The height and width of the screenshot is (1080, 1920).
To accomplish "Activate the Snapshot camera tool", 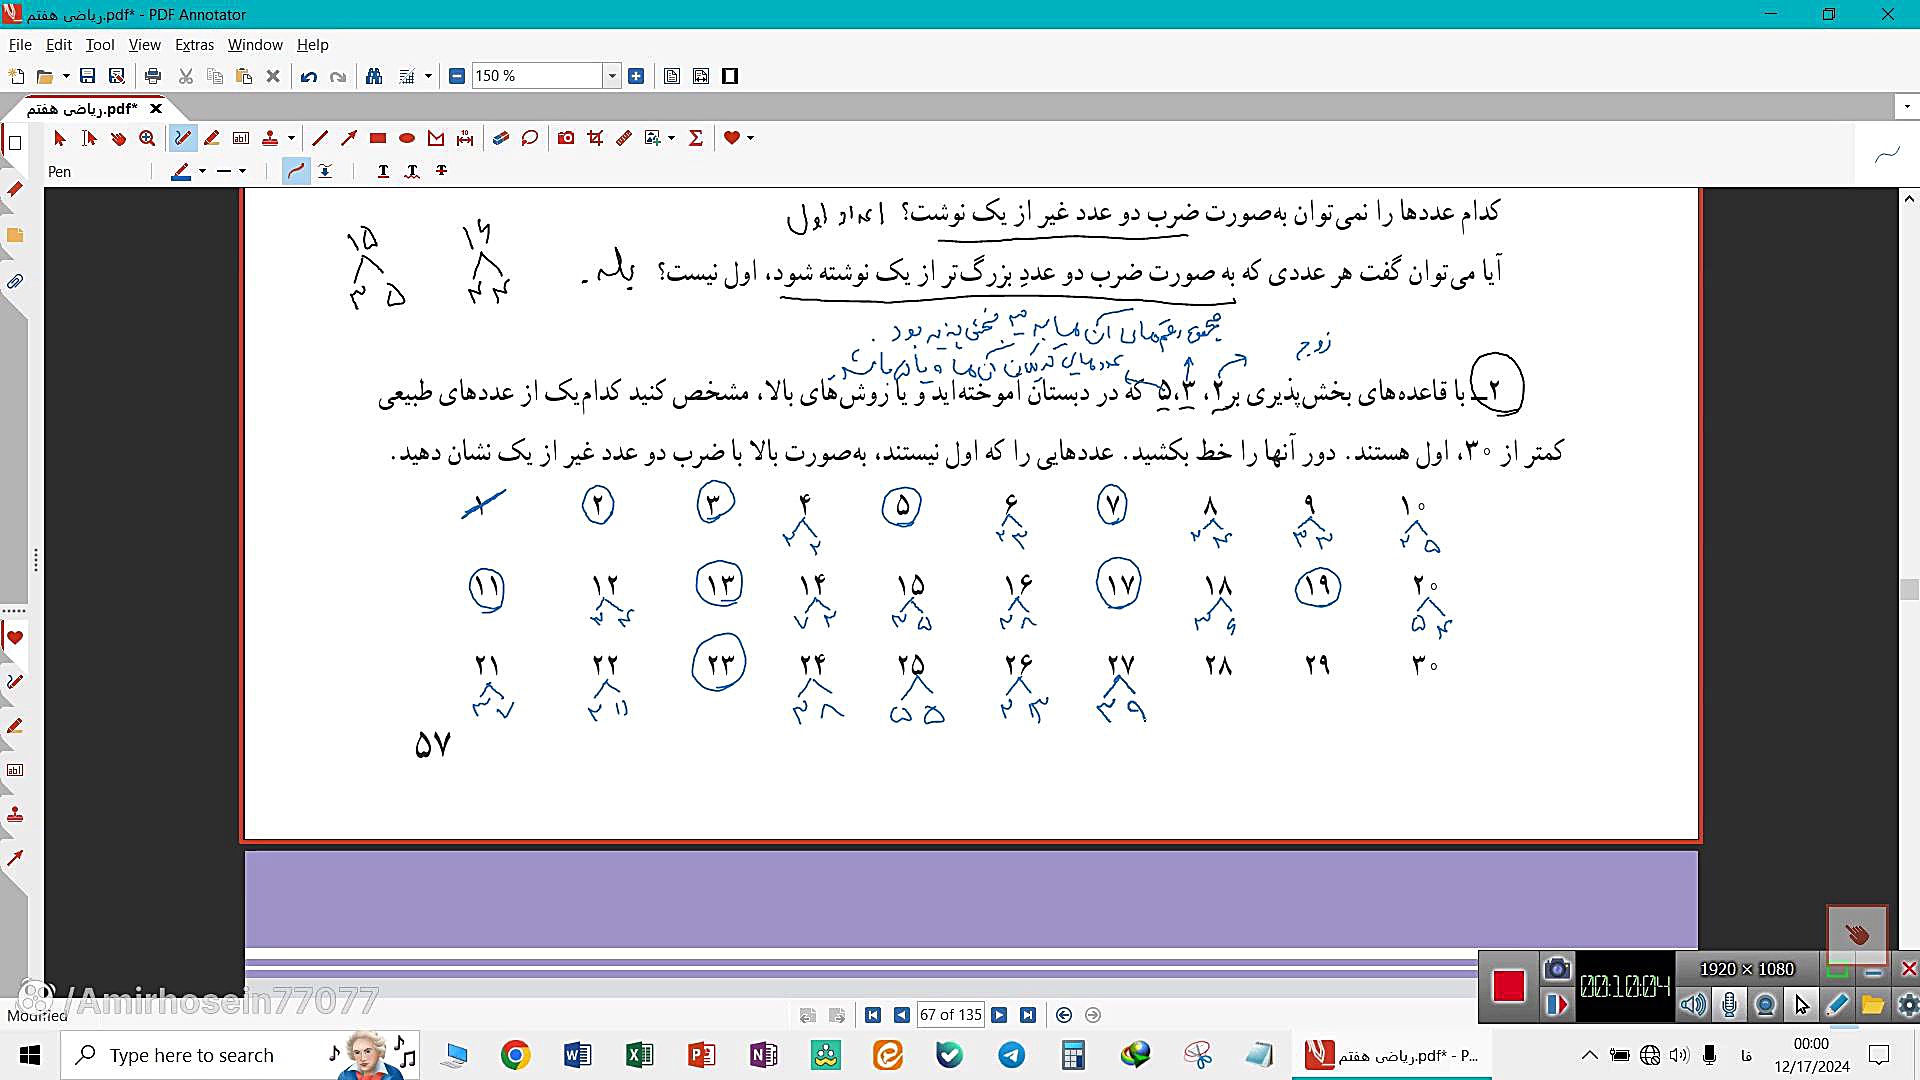I will (566, 138).
